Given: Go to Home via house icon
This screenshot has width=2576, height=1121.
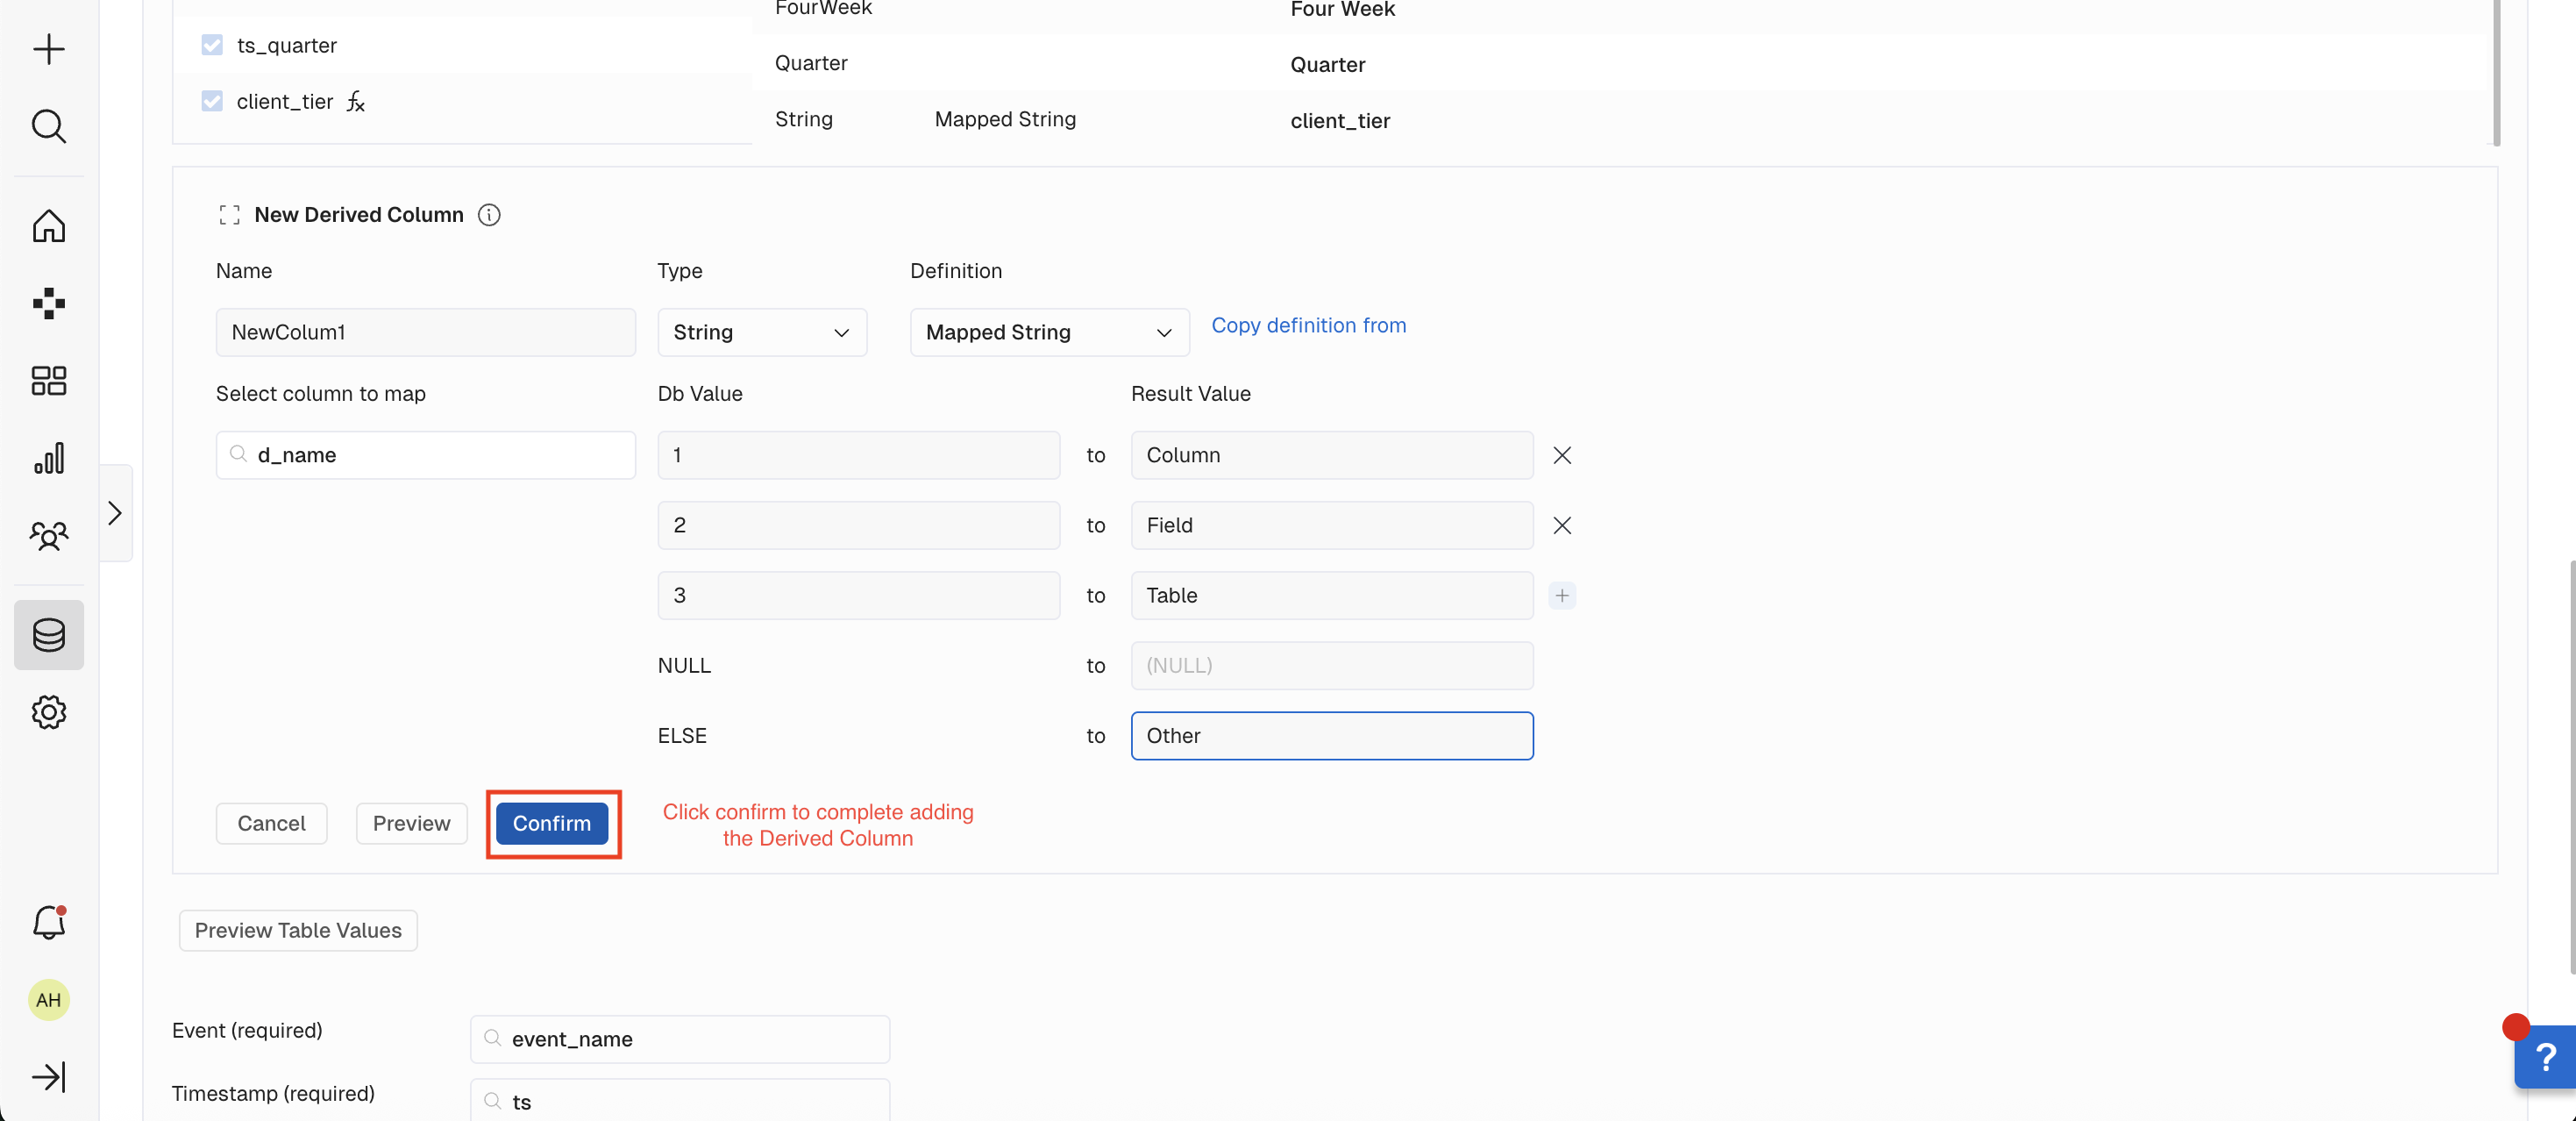Looking at the screenshot, I should pos(48,226).
